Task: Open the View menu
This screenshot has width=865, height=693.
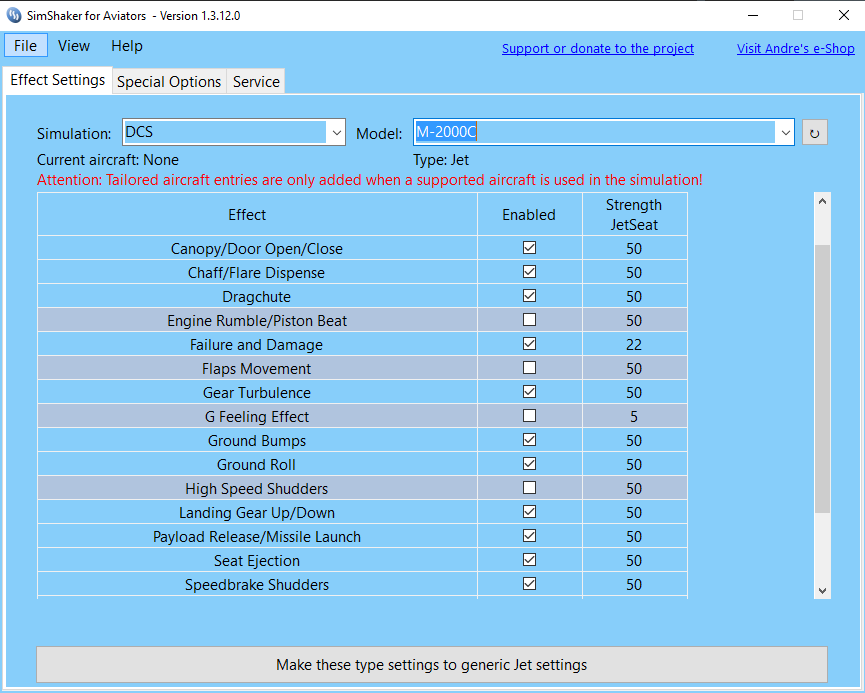Action: (74, 46)
